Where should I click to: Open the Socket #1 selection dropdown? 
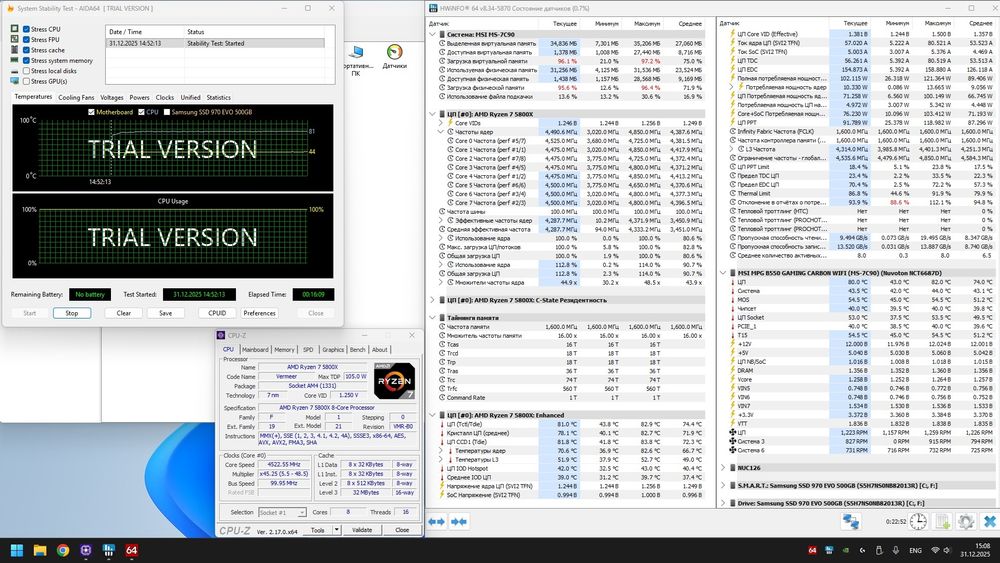point(283,513)
